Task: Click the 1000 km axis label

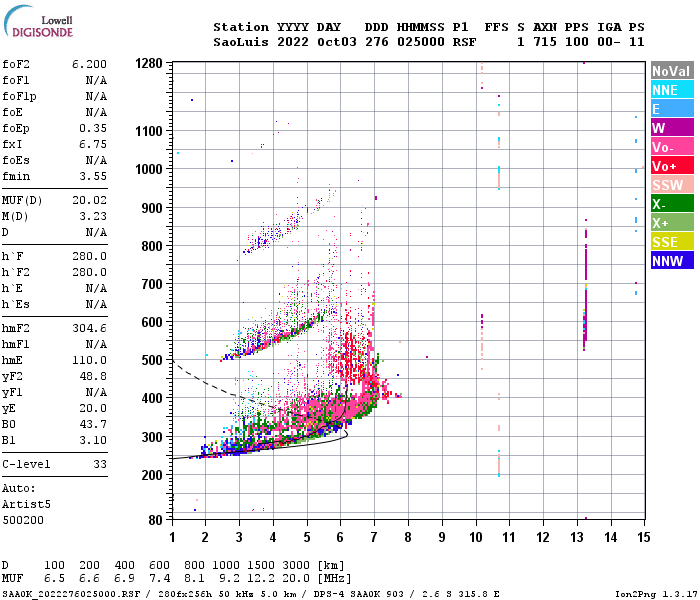Action: 149,169
